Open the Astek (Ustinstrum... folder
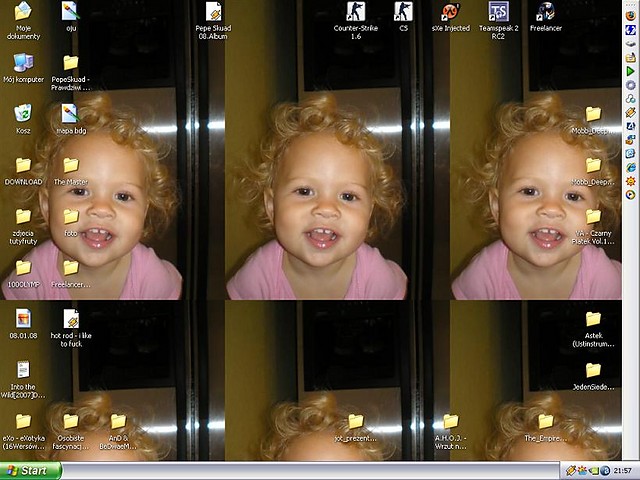The width and height of the screenshot is (640, 480). click(593, 328)
